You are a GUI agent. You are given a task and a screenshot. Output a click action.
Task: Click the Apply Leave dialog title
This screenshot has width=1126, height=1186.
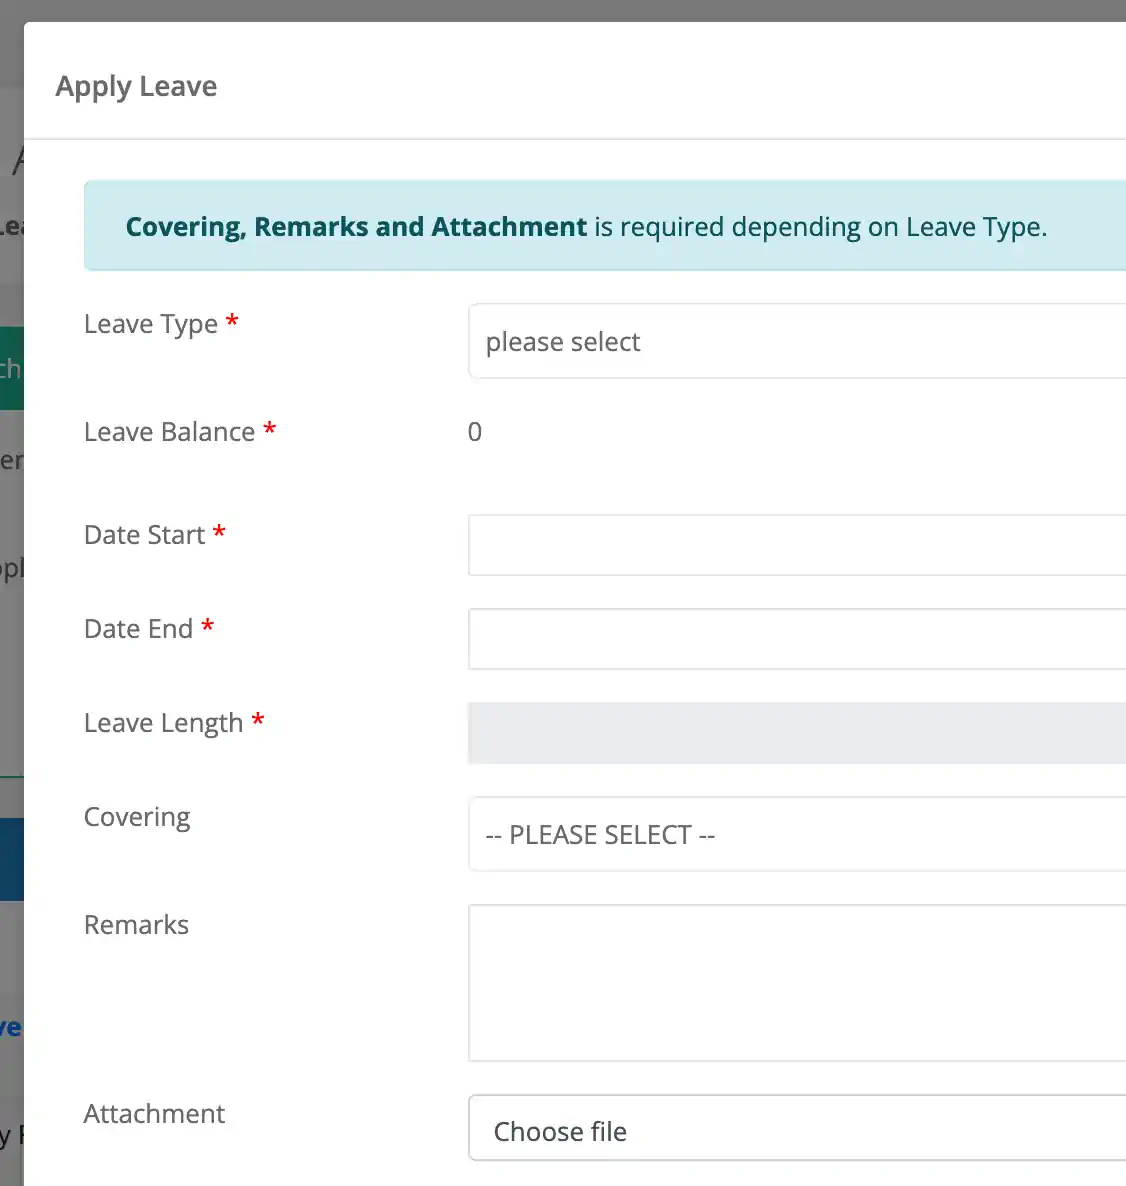coord(136,87)
